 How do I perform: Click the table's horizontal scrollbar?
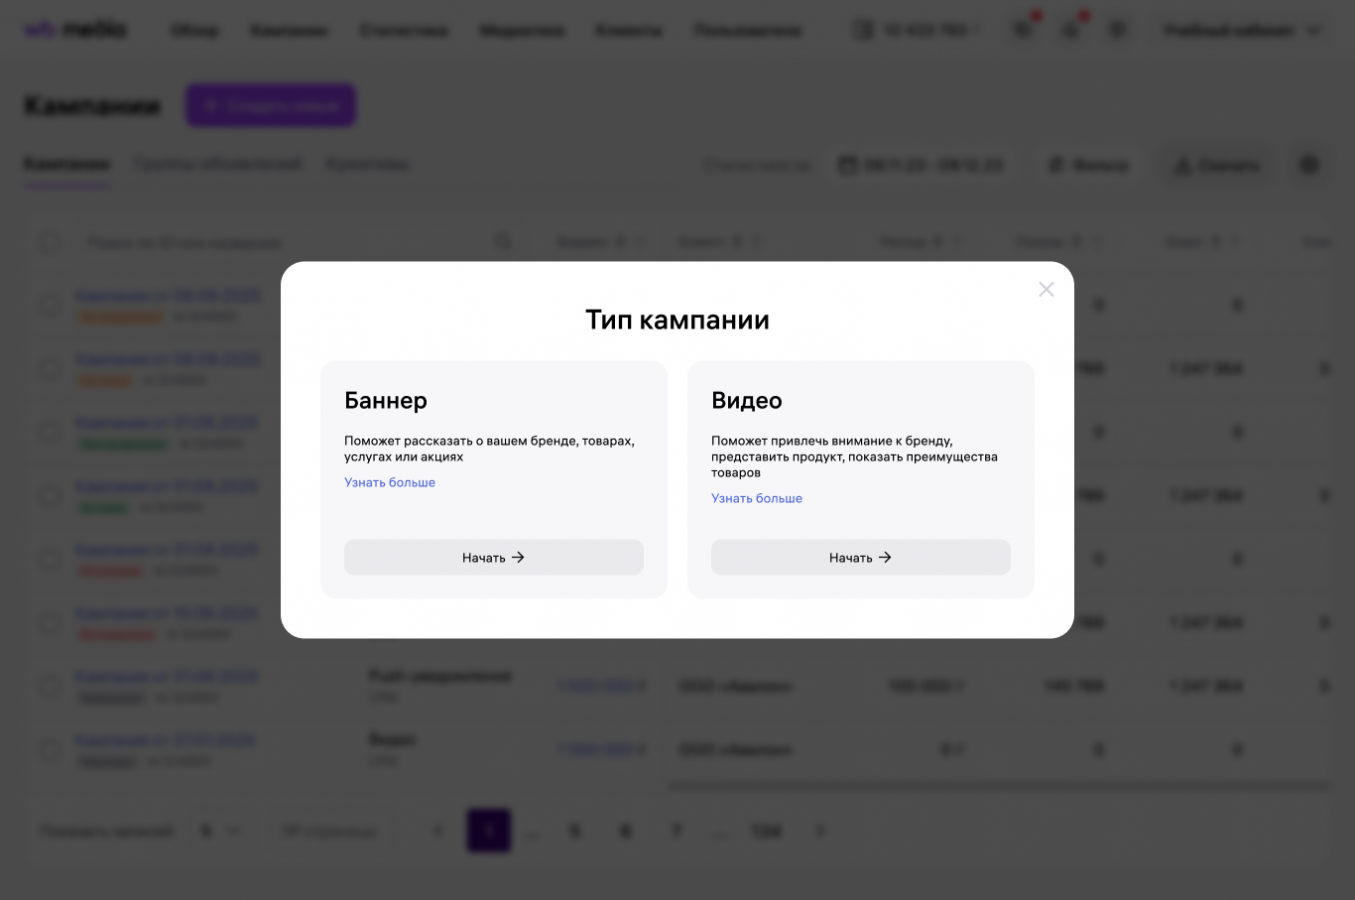[x=998, y=786]
